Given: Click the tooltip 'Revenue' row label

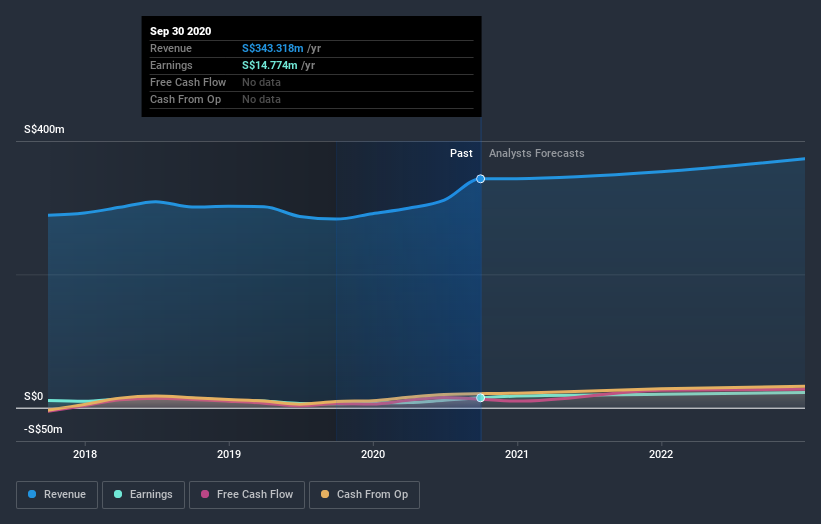Looking at the screenshot, I should pyautogui.click(x=171, y=48).
